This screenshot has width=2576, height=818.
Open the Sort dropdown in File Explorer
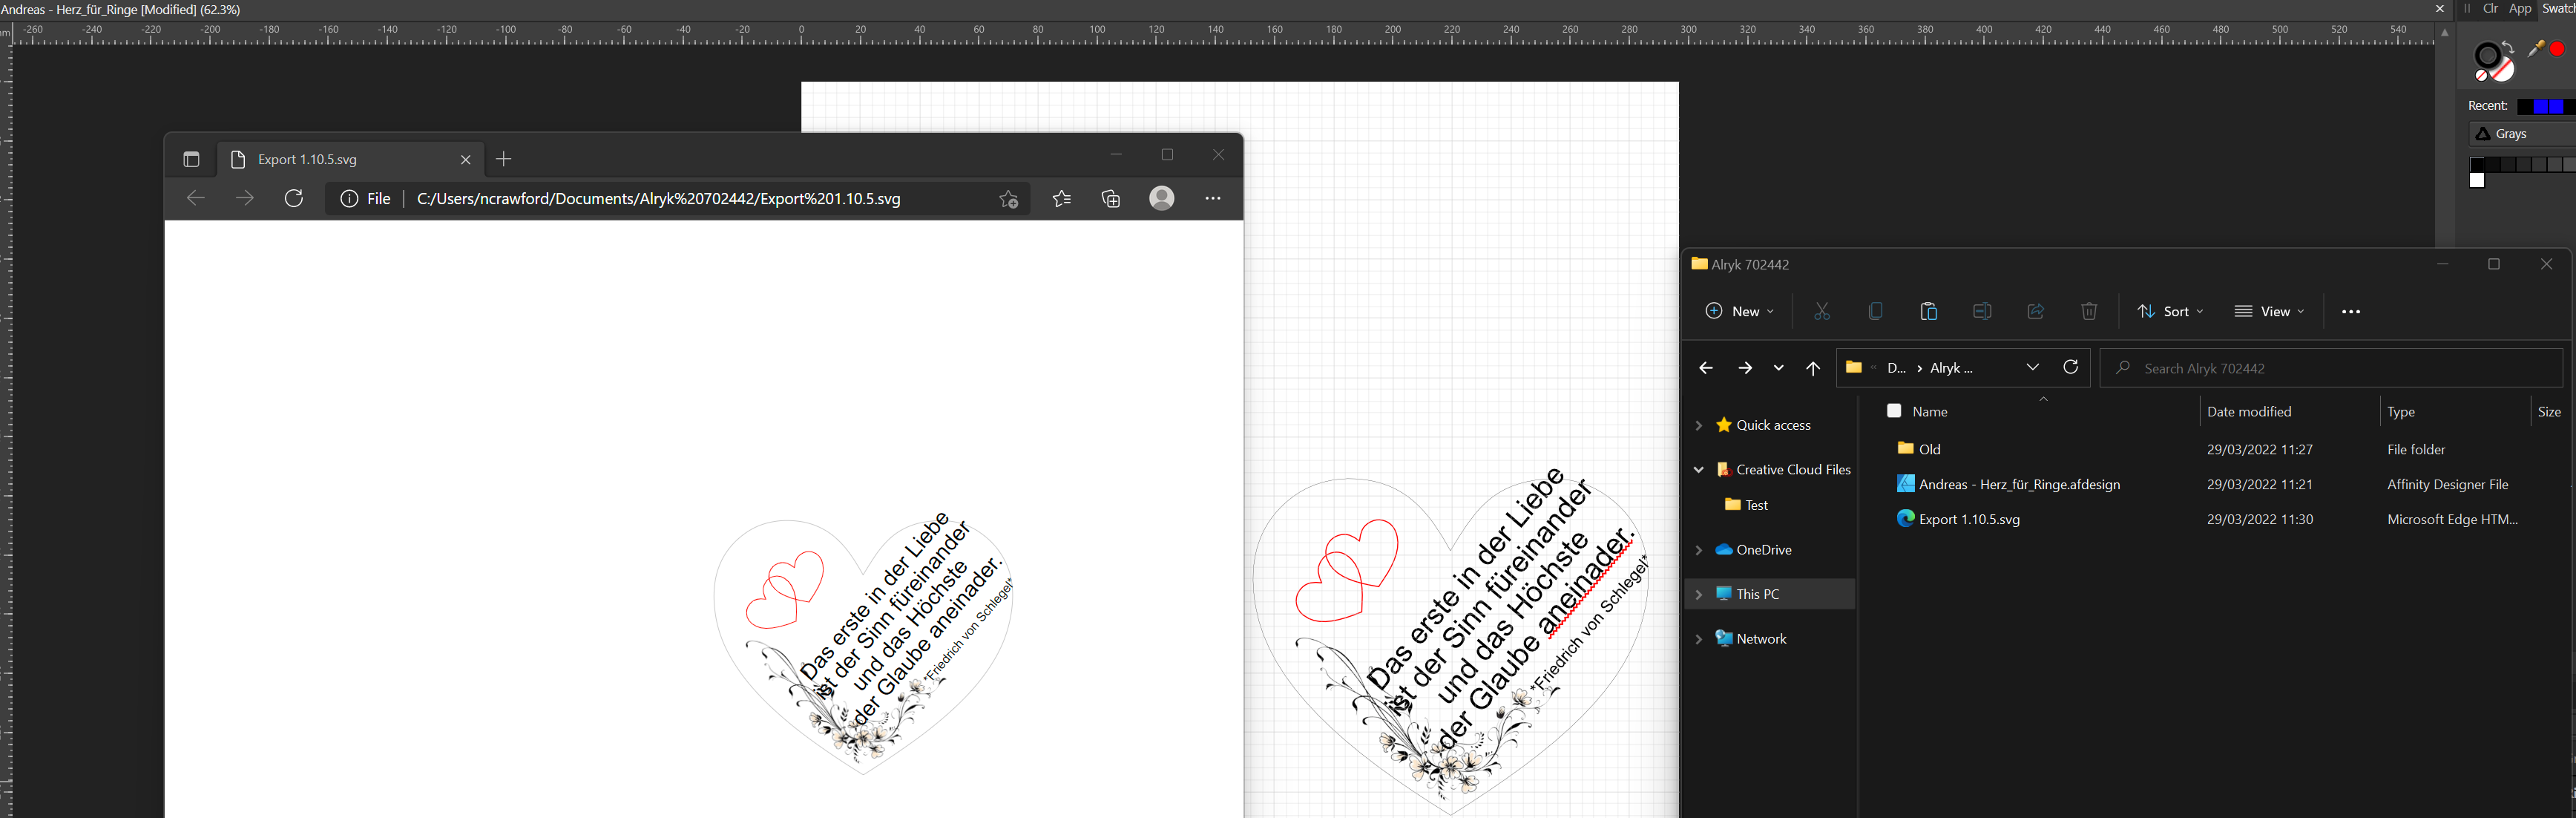click(x=2170, y=311)
